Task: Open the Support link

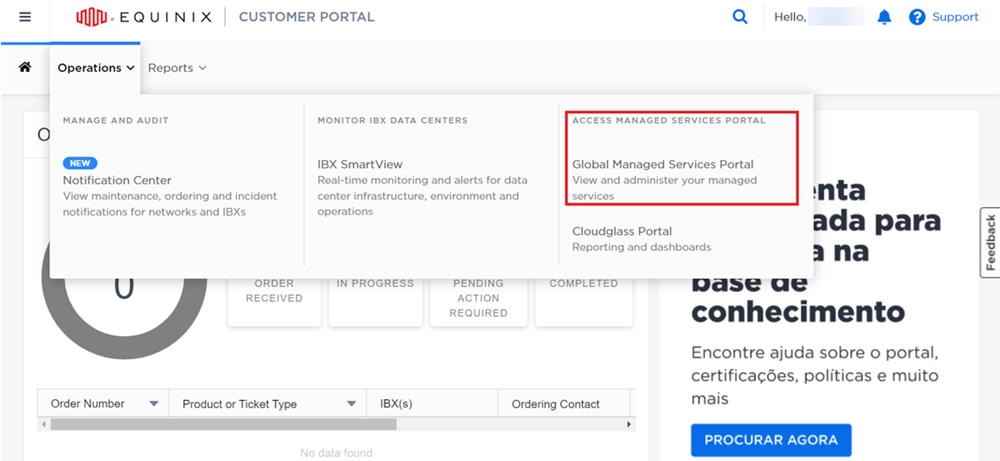Action: point(955,17)
